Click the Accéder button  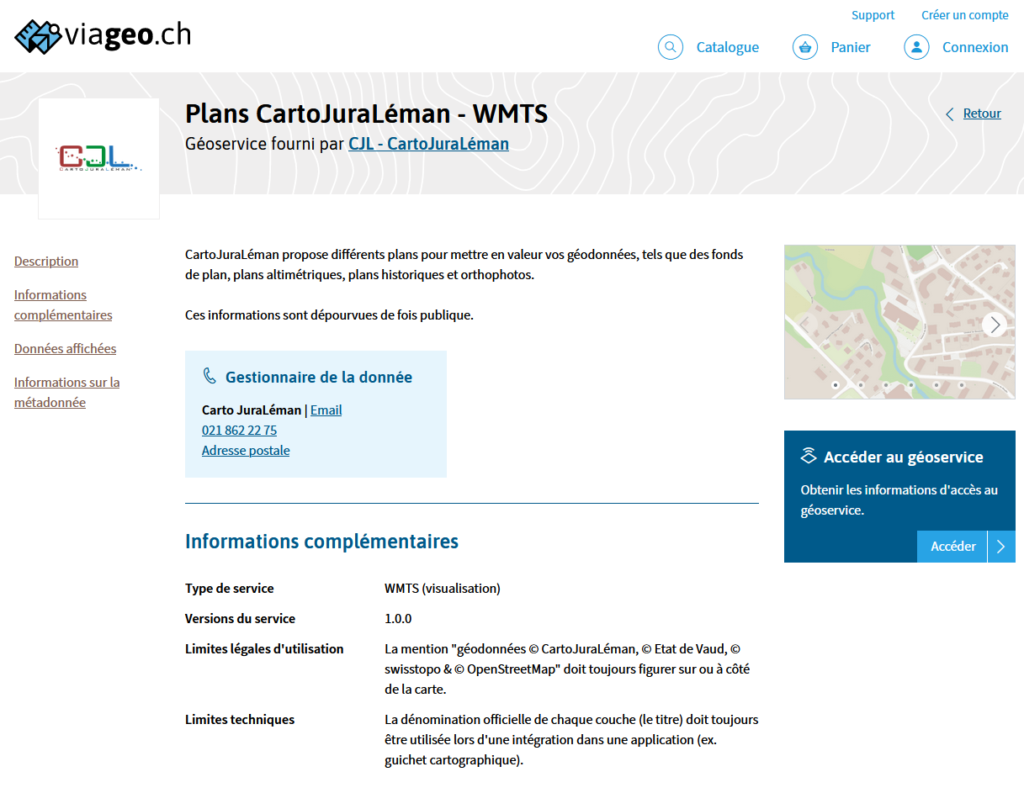point(953,546)
